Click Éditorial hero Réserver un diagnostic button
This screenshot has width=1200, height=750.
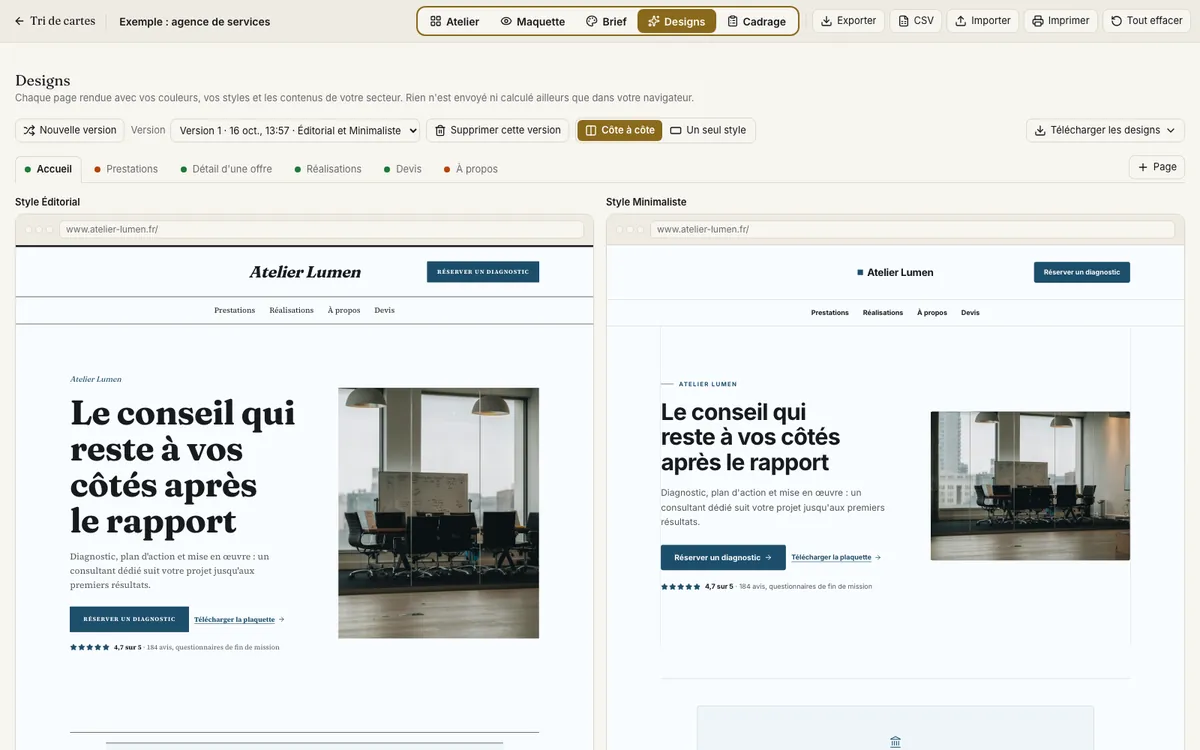tap(129, 619)
